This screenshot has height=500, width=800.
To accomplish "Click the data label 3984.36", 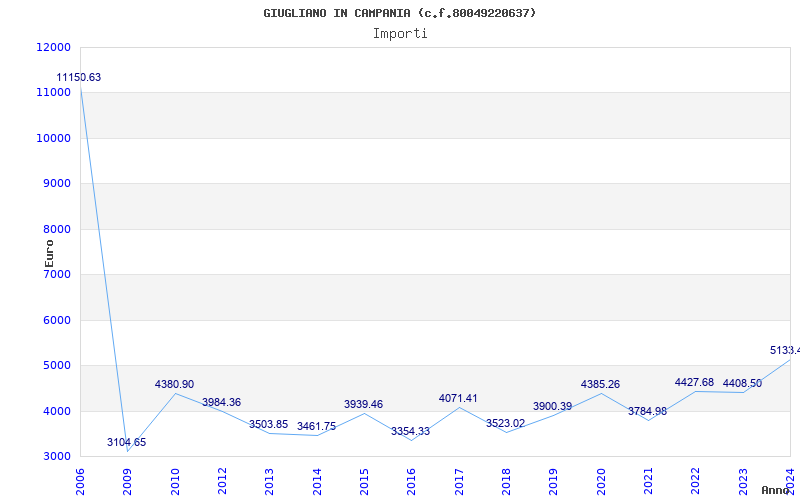I will point(221,402).
